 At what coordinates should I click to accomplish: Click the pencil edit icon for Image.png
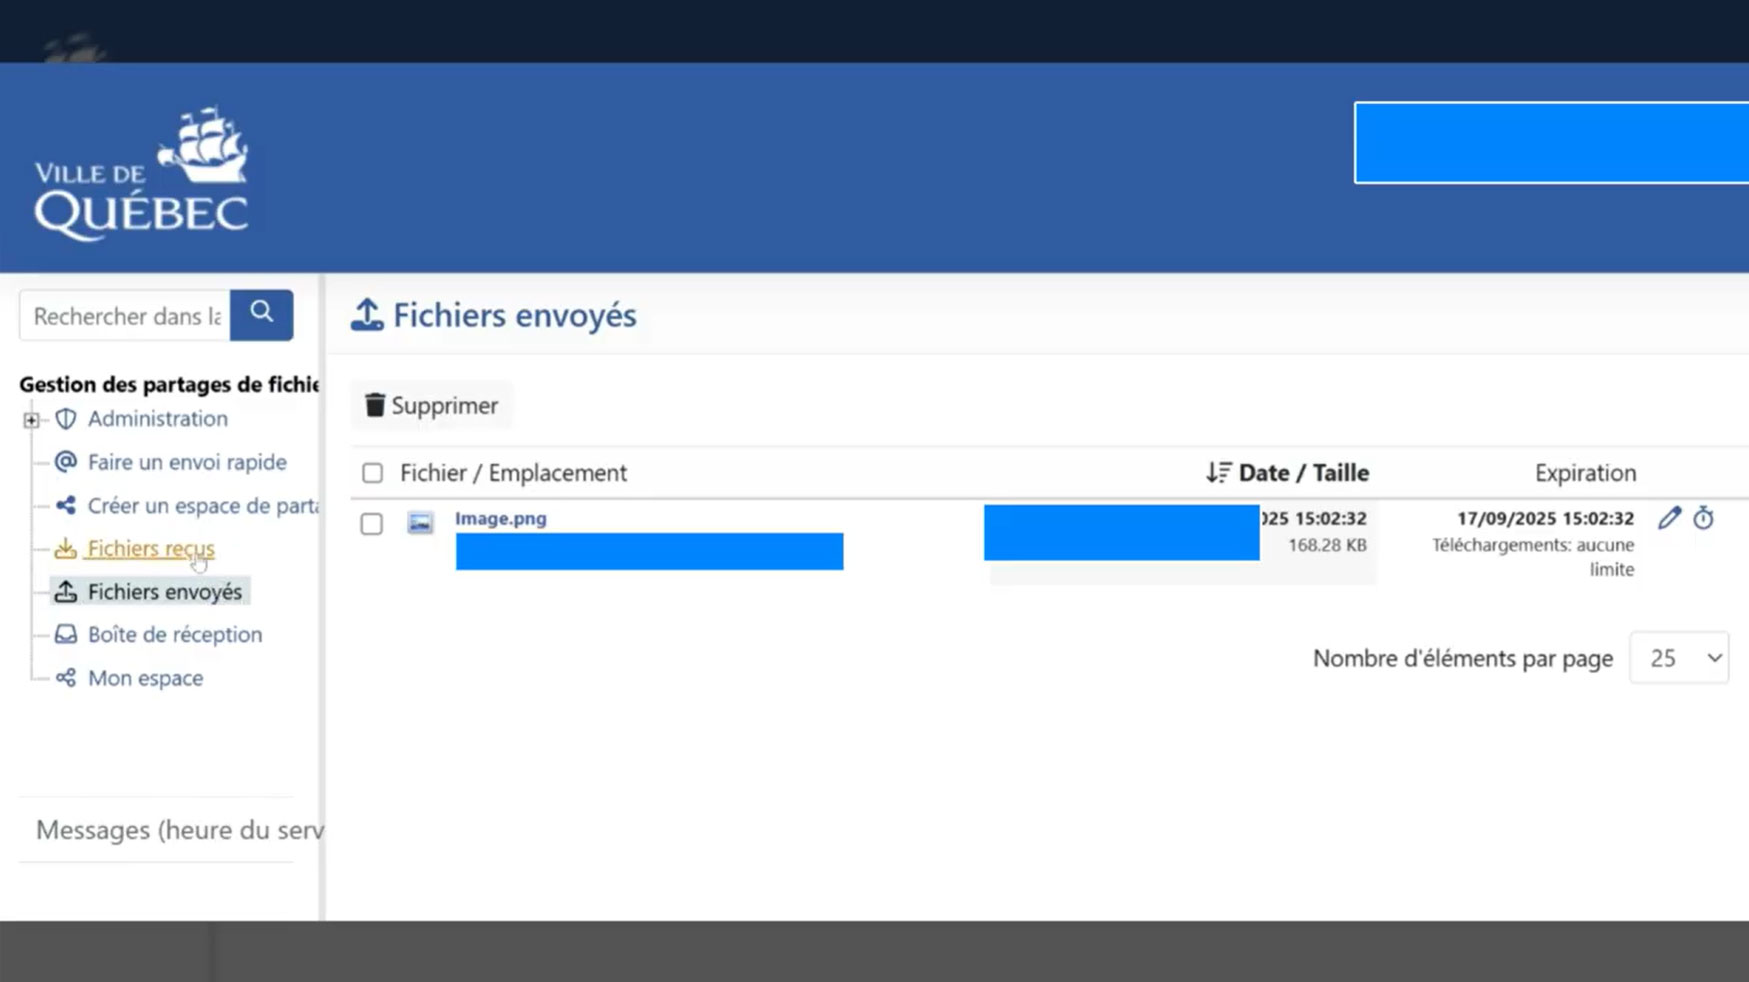[x=1669, y=518]
